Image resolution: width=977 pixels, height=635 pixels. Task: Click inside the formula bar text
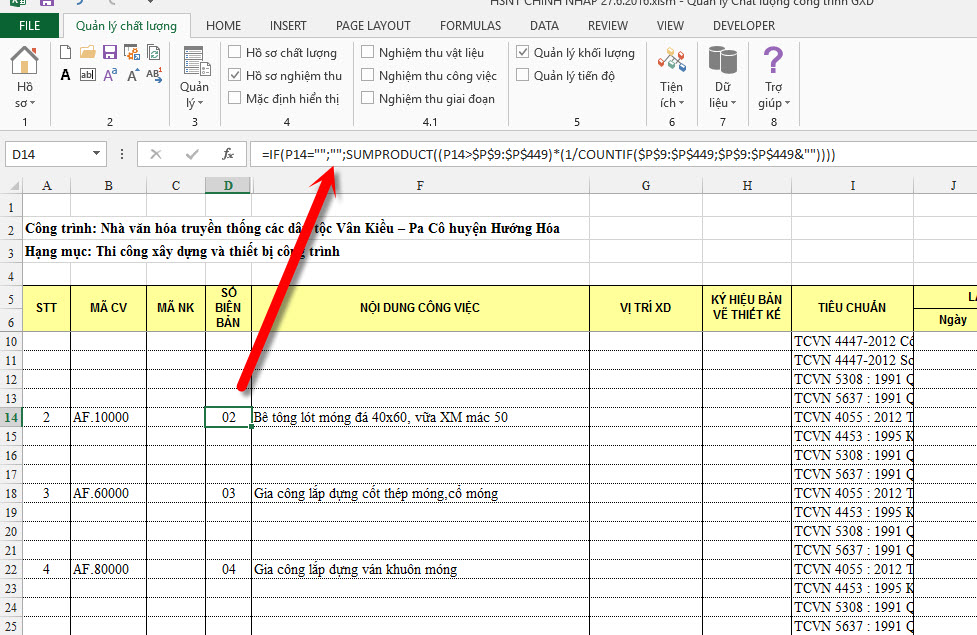coord(548,155)
